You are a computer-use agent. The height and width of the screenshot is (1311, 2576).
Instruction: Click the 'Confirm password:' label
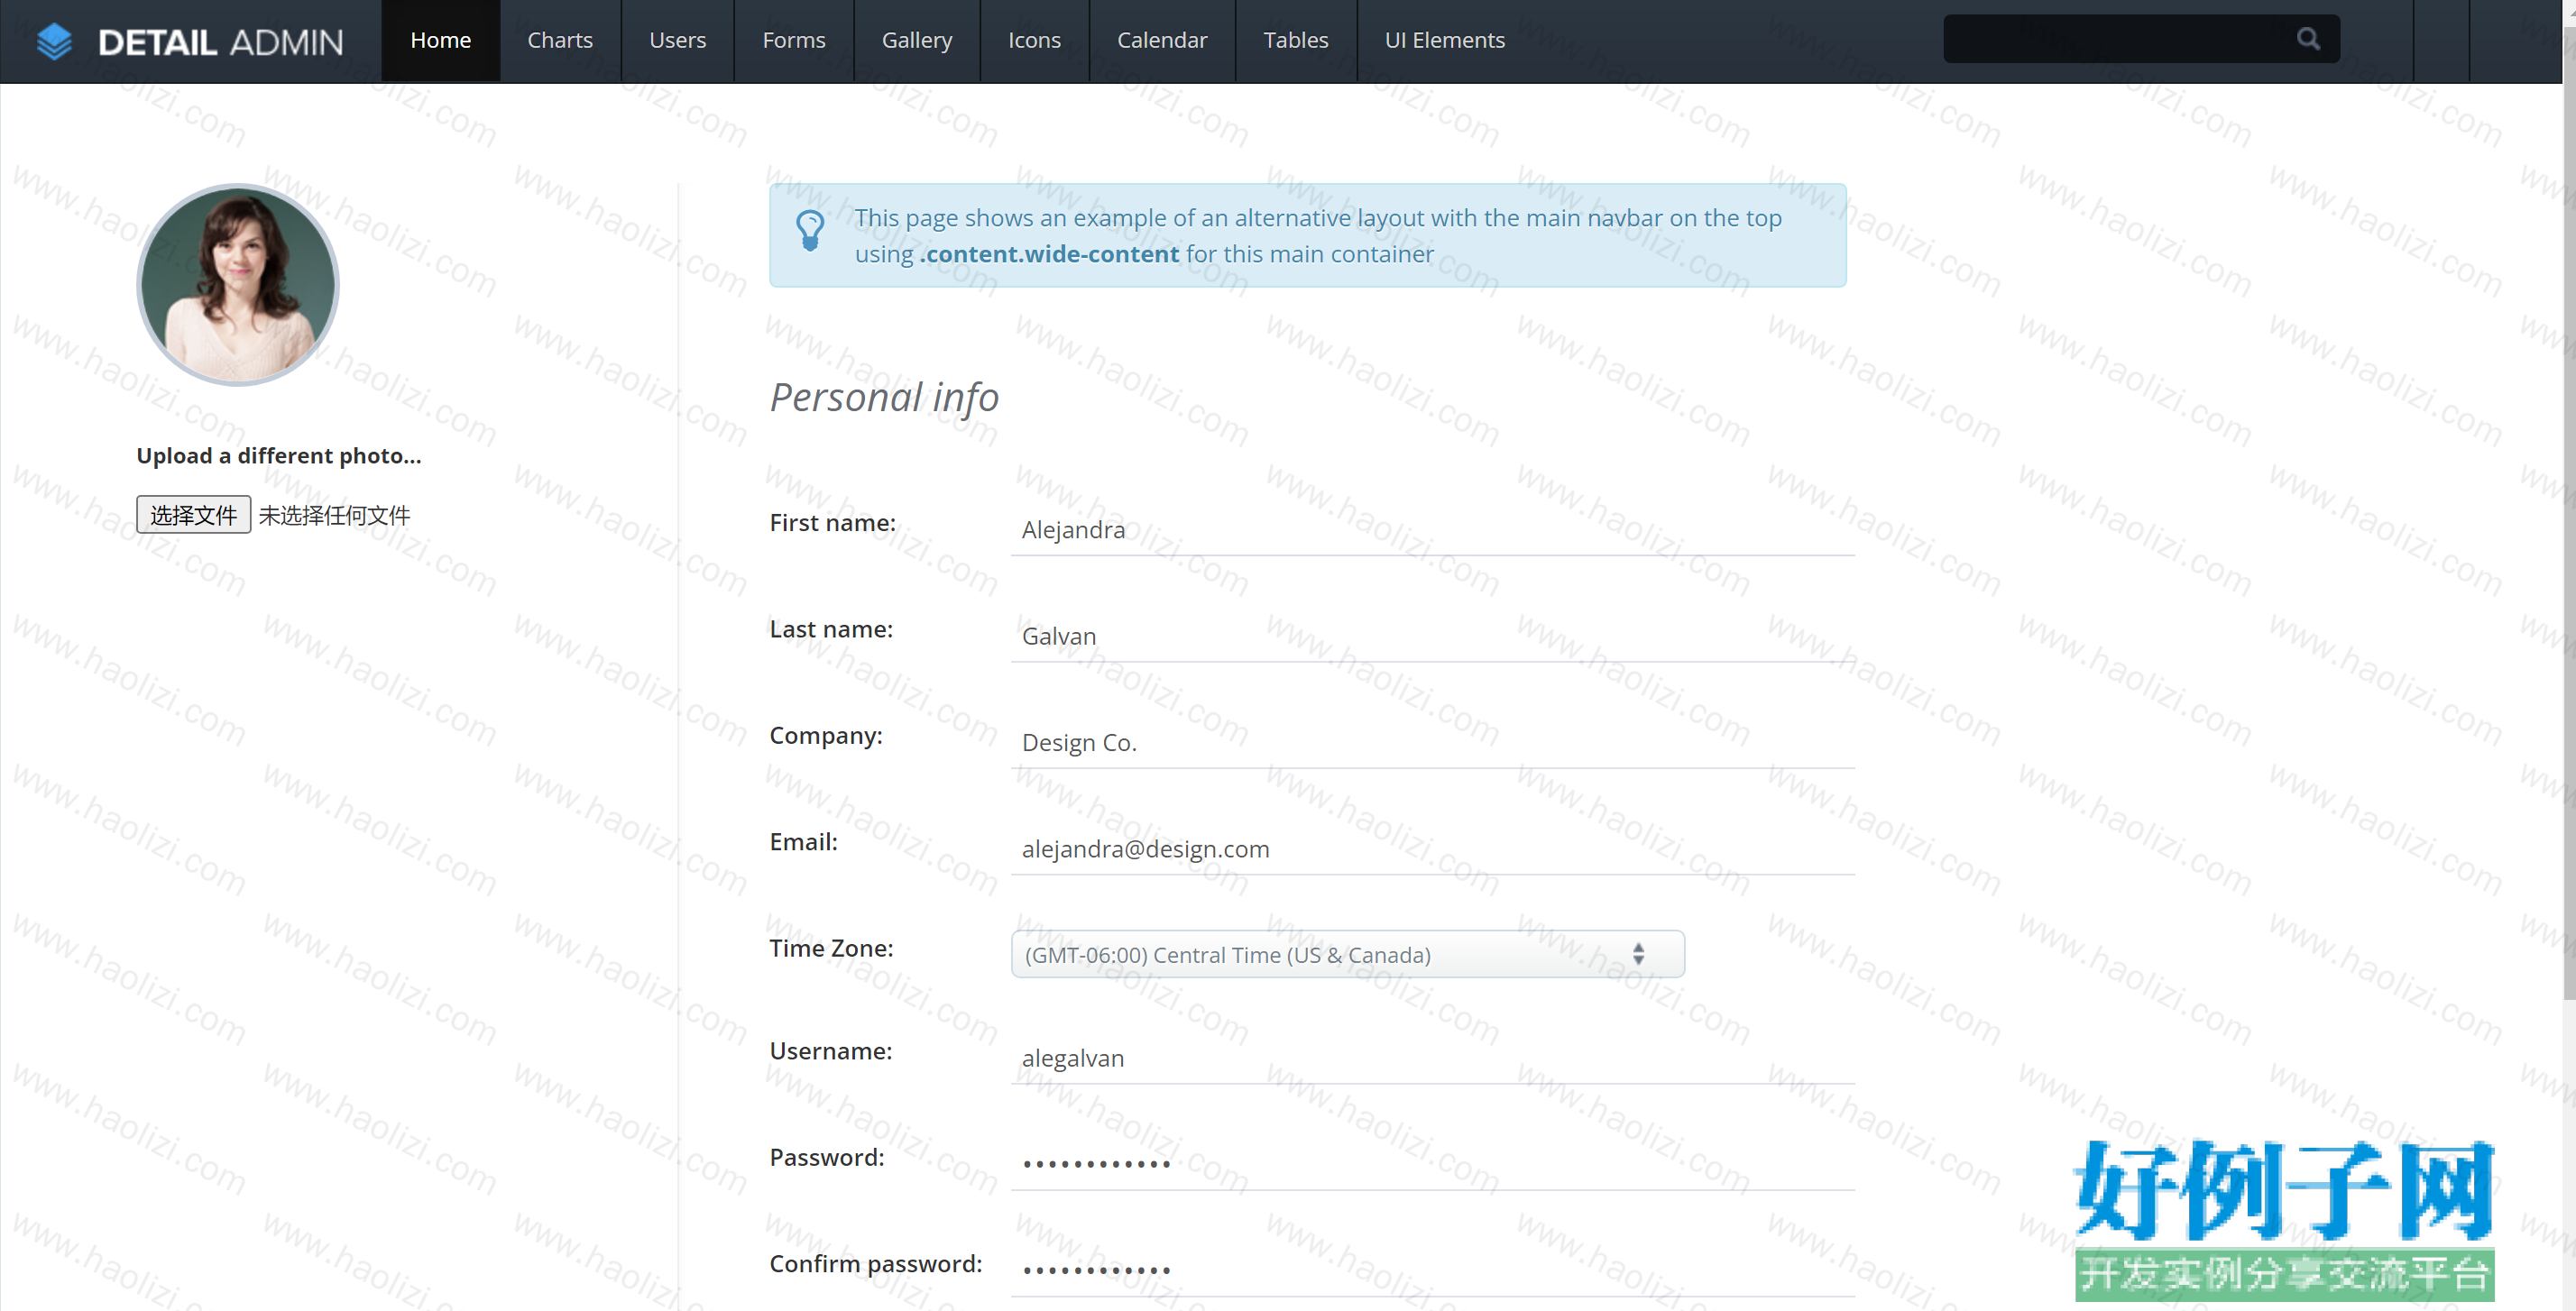click(875, 1264)
